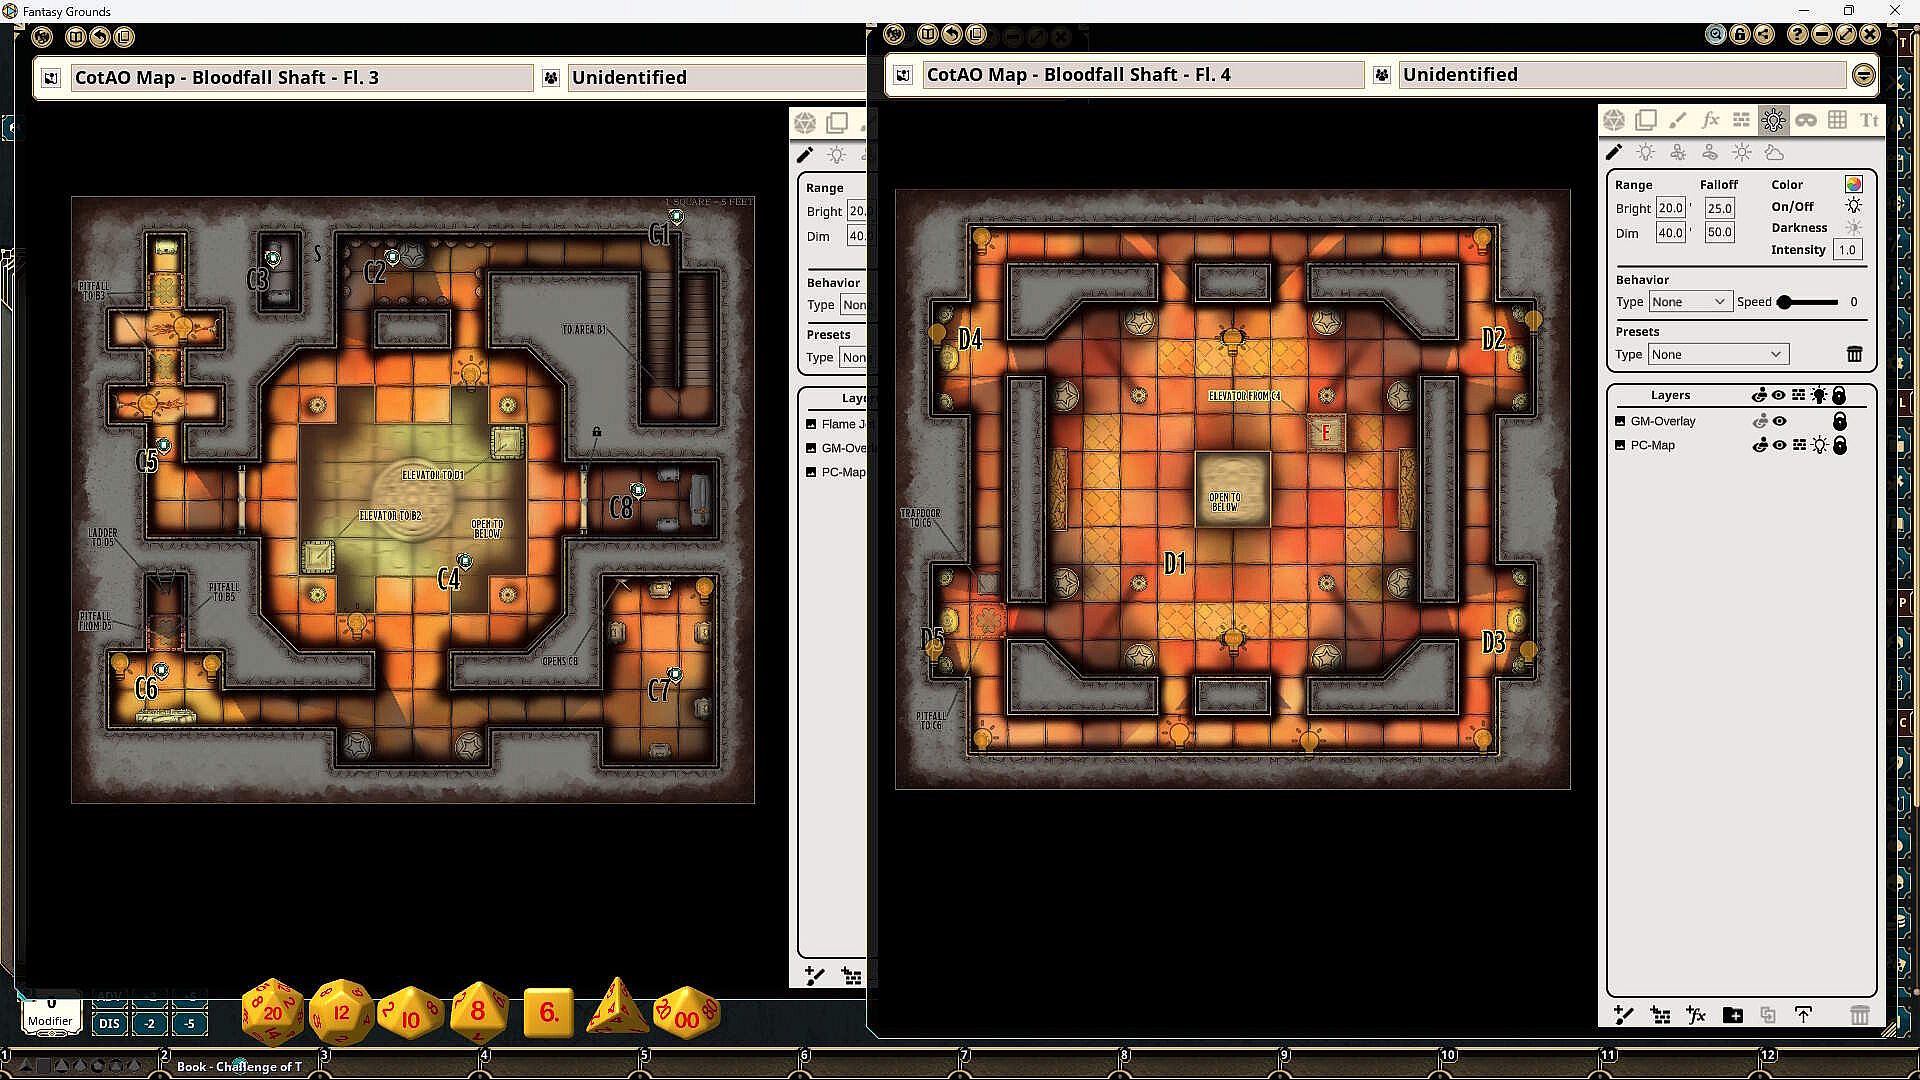Open help with the question mark icon
Screen dimensions: 1920x1080
coord(1798,34)
